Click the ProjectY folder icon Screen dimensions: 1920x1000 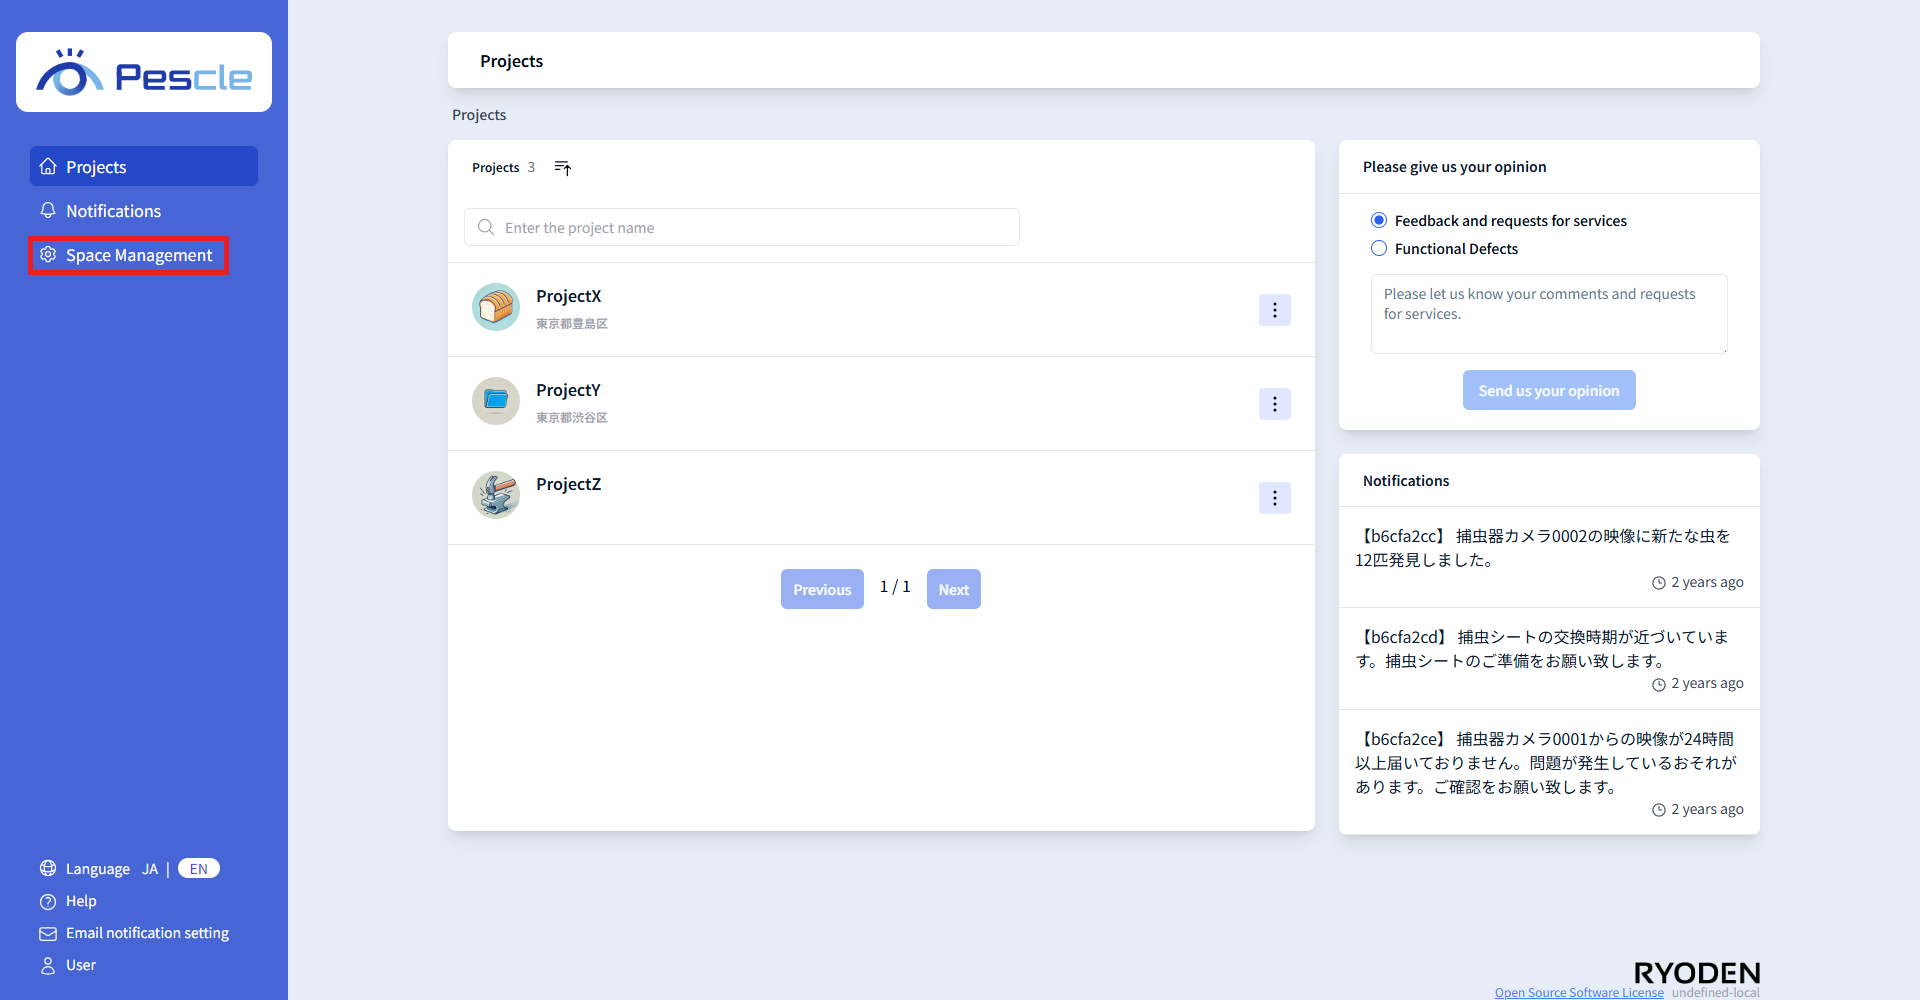pyautogui.click(x=496, y=401)
